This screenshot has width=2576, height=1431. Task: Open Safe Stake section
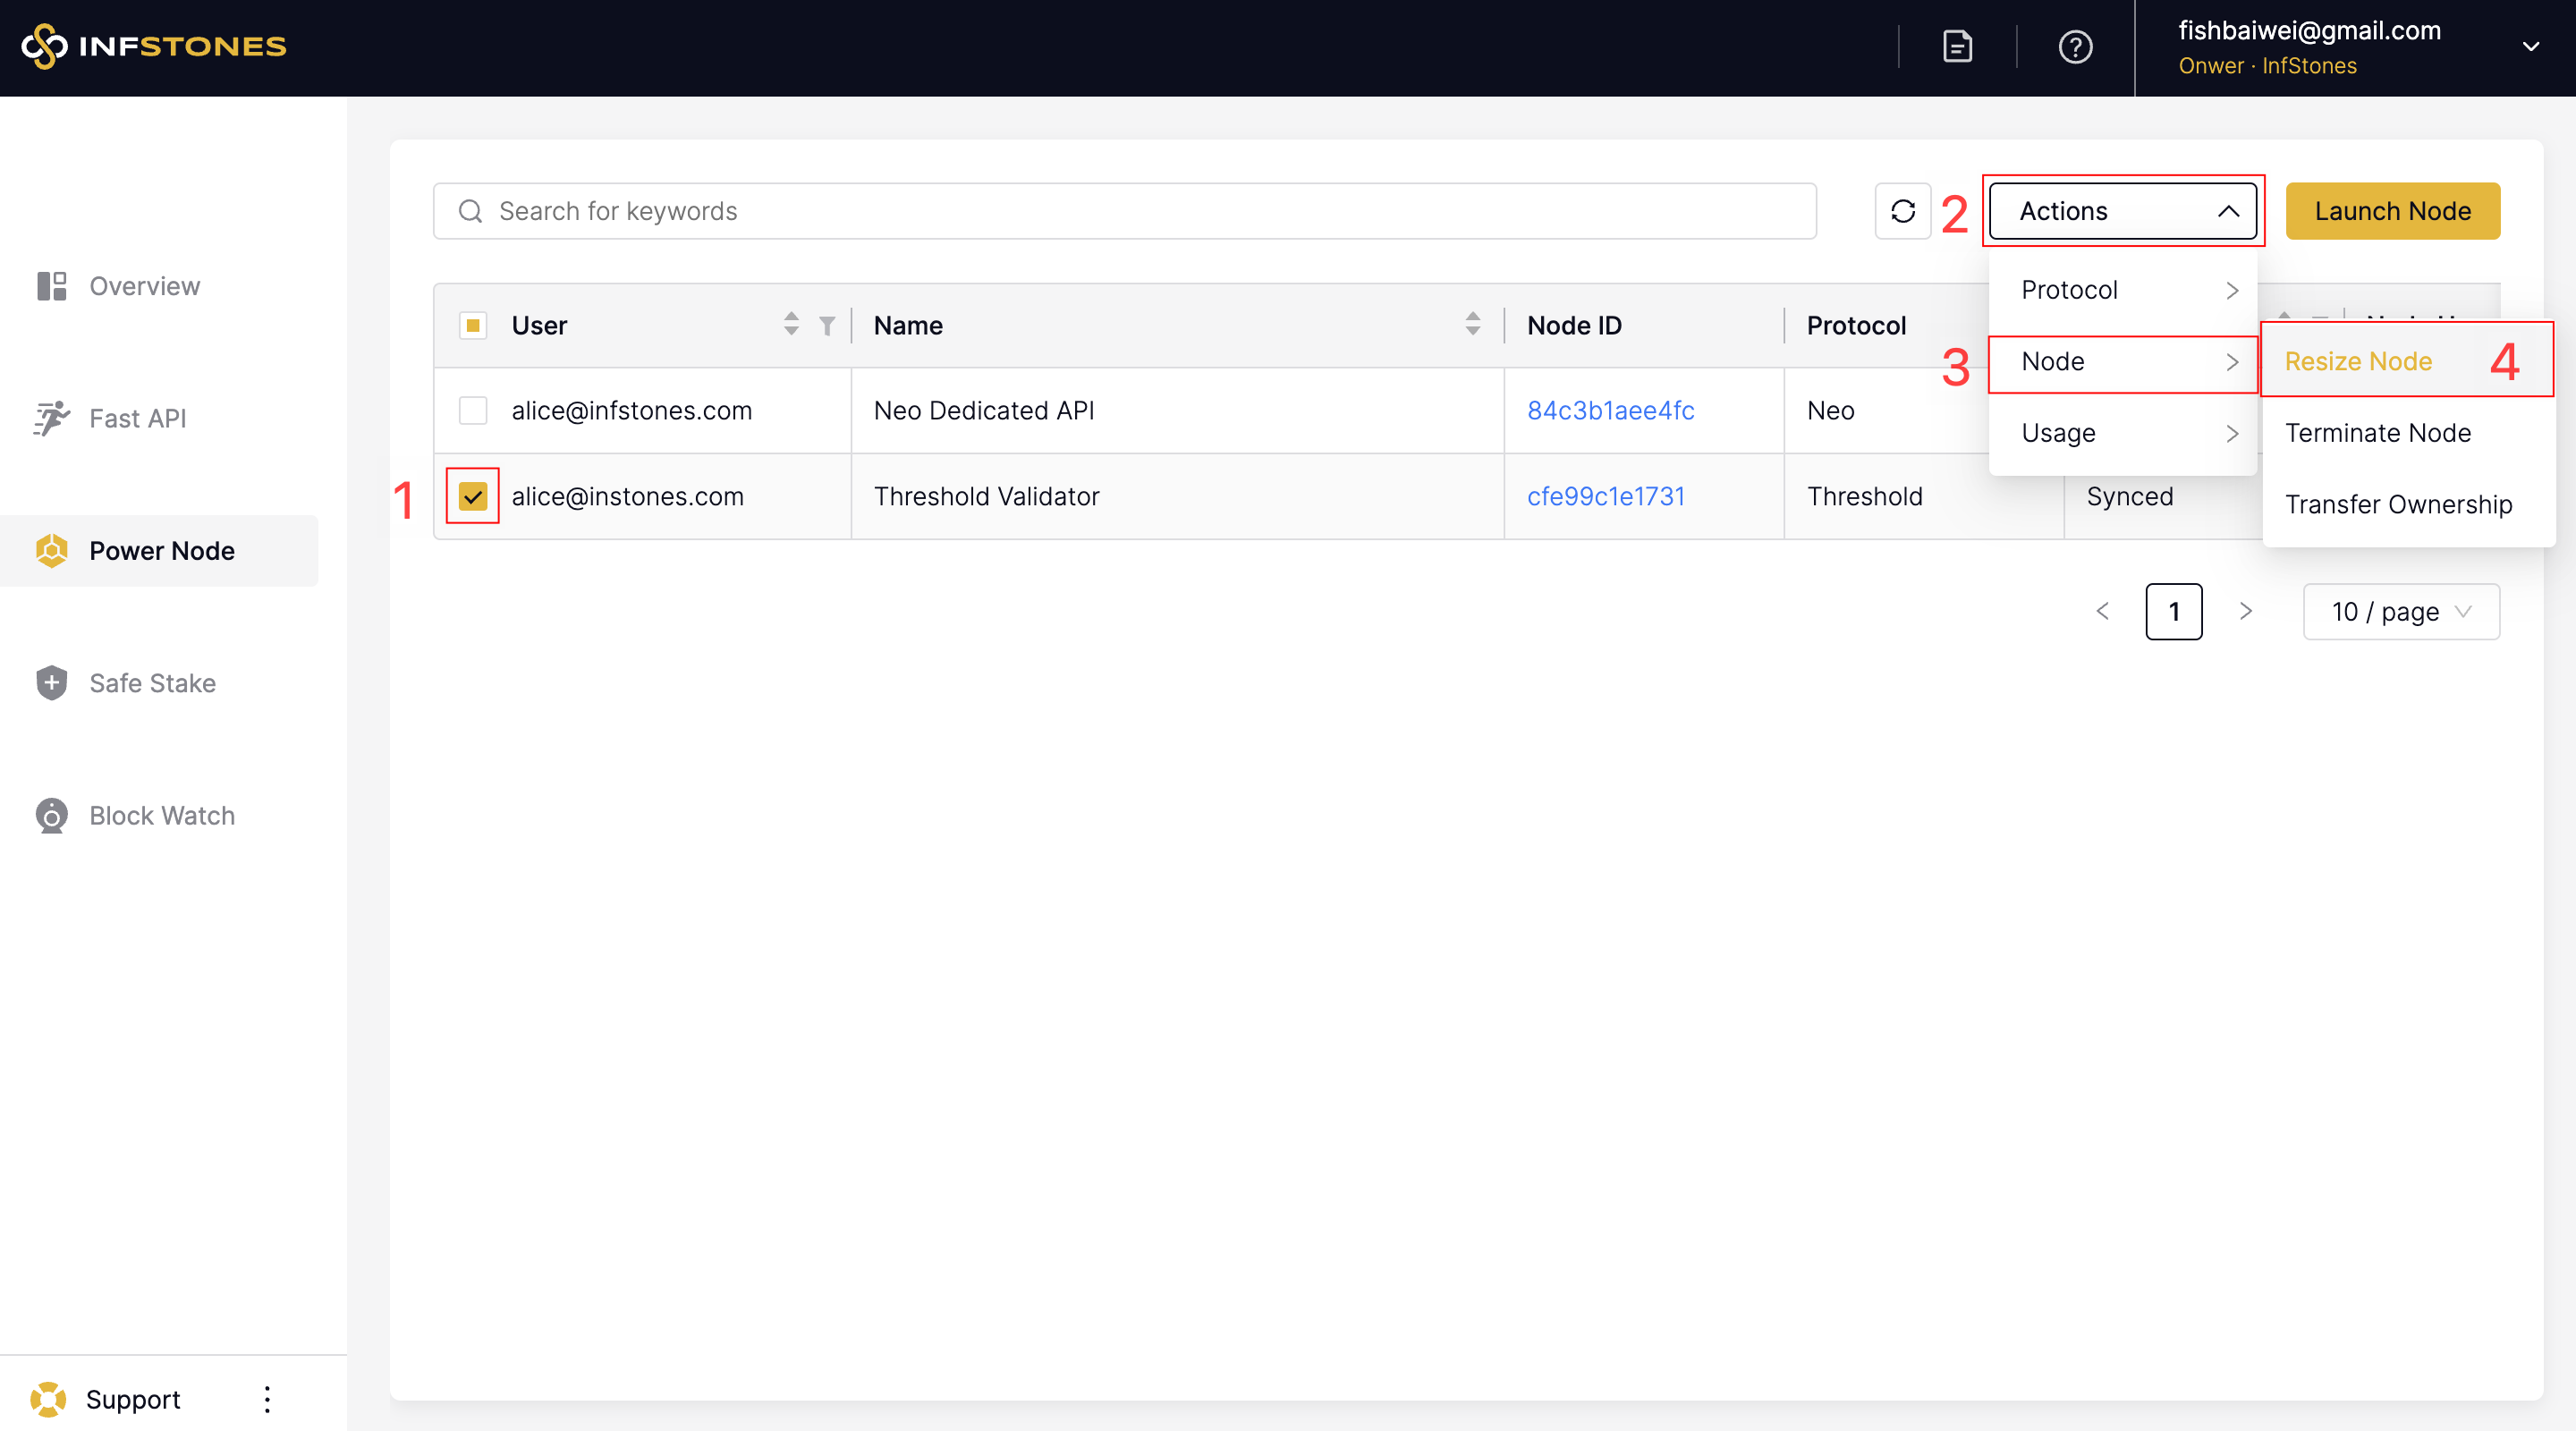click(x=152, y=683)
